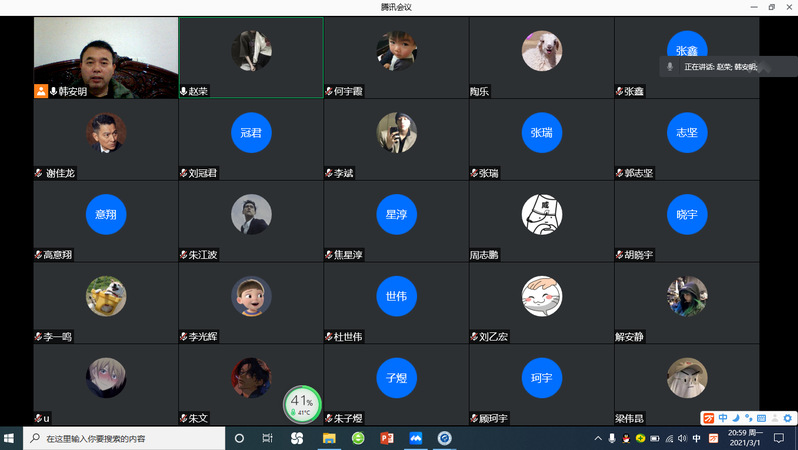This screenshot has width=798, height=450.
Task: Toggle the microphone icon next to 赵荣
Action: point(183,91)
